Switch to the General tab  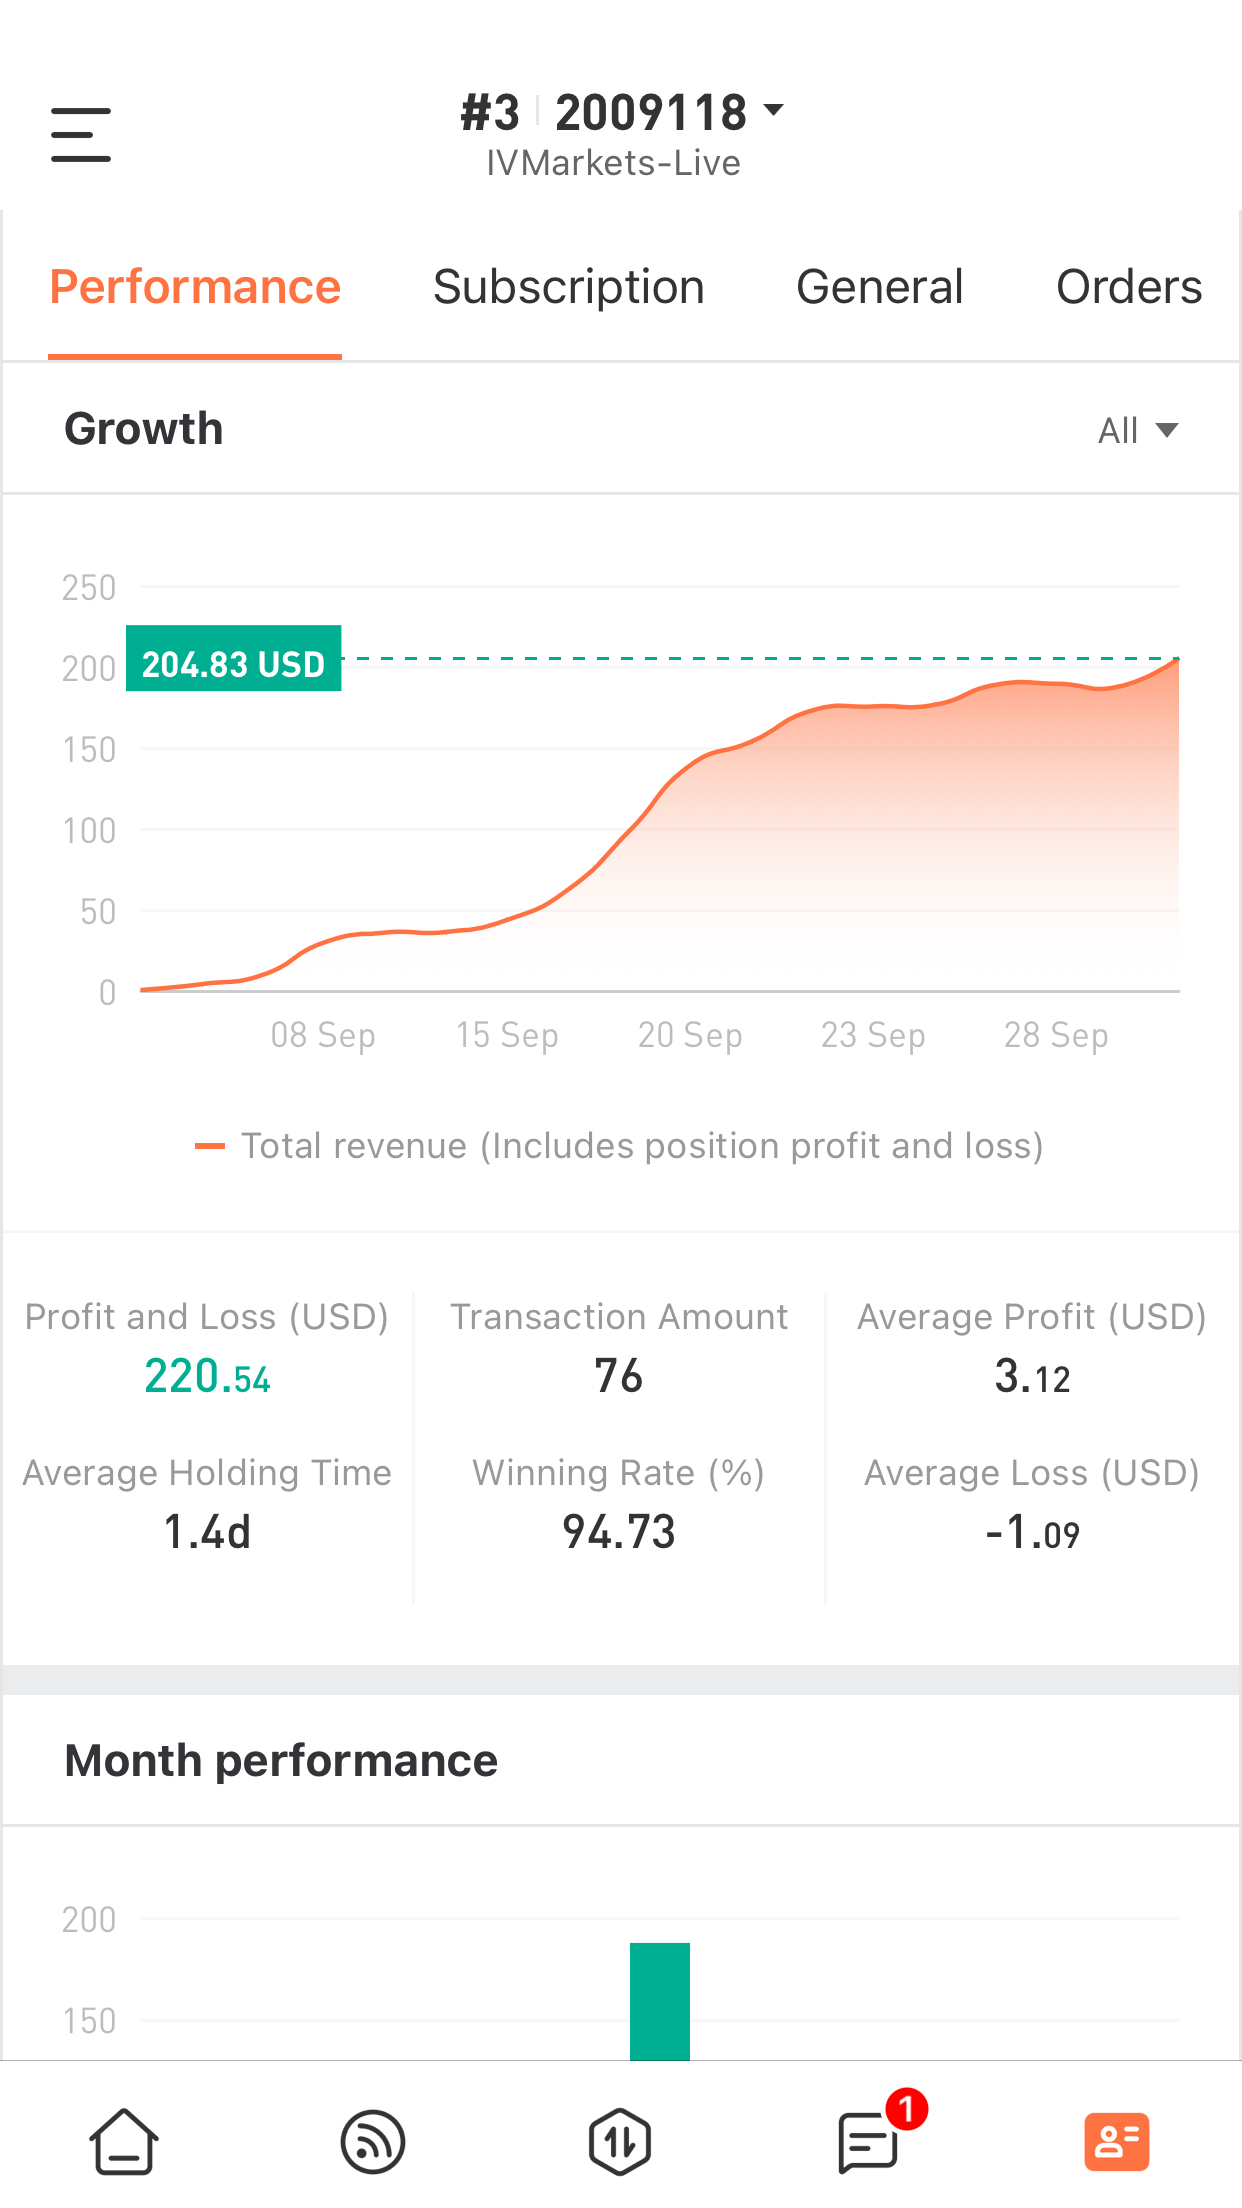coord(879,288)
